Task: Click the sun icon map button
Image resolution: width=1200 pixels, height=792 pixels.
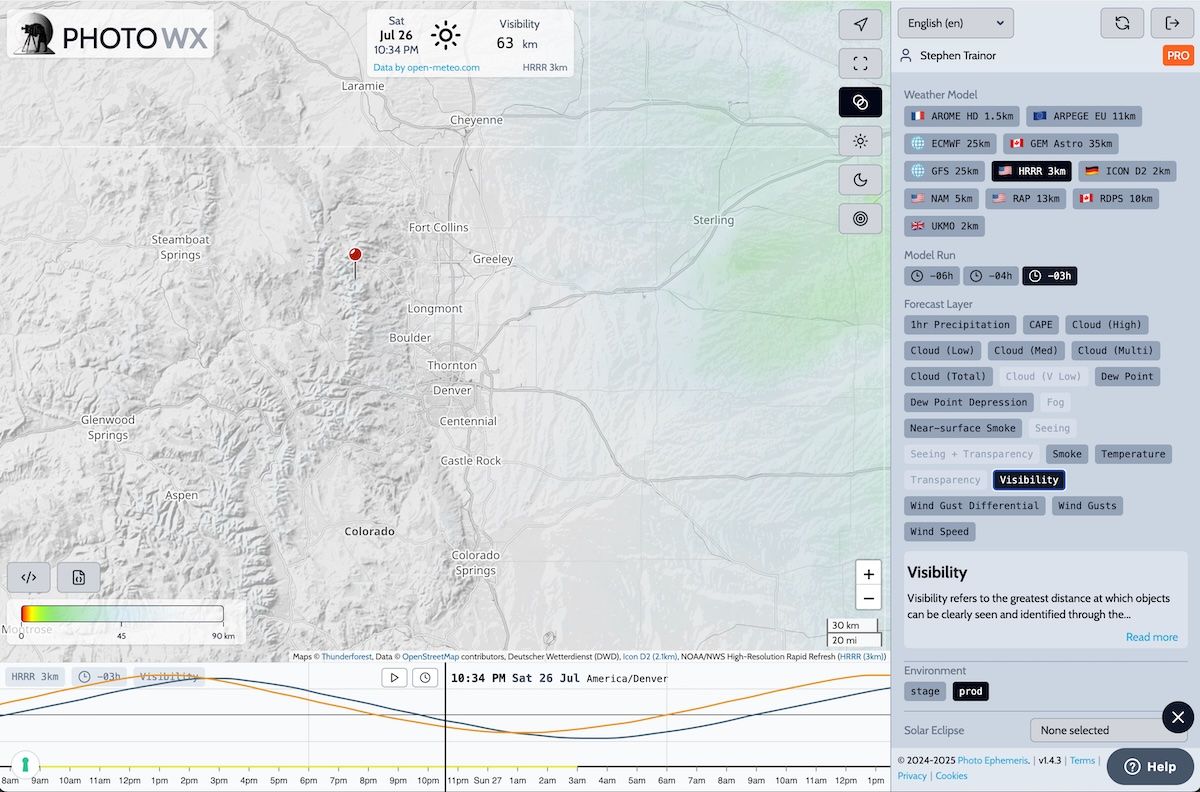Action: (860, 141)
